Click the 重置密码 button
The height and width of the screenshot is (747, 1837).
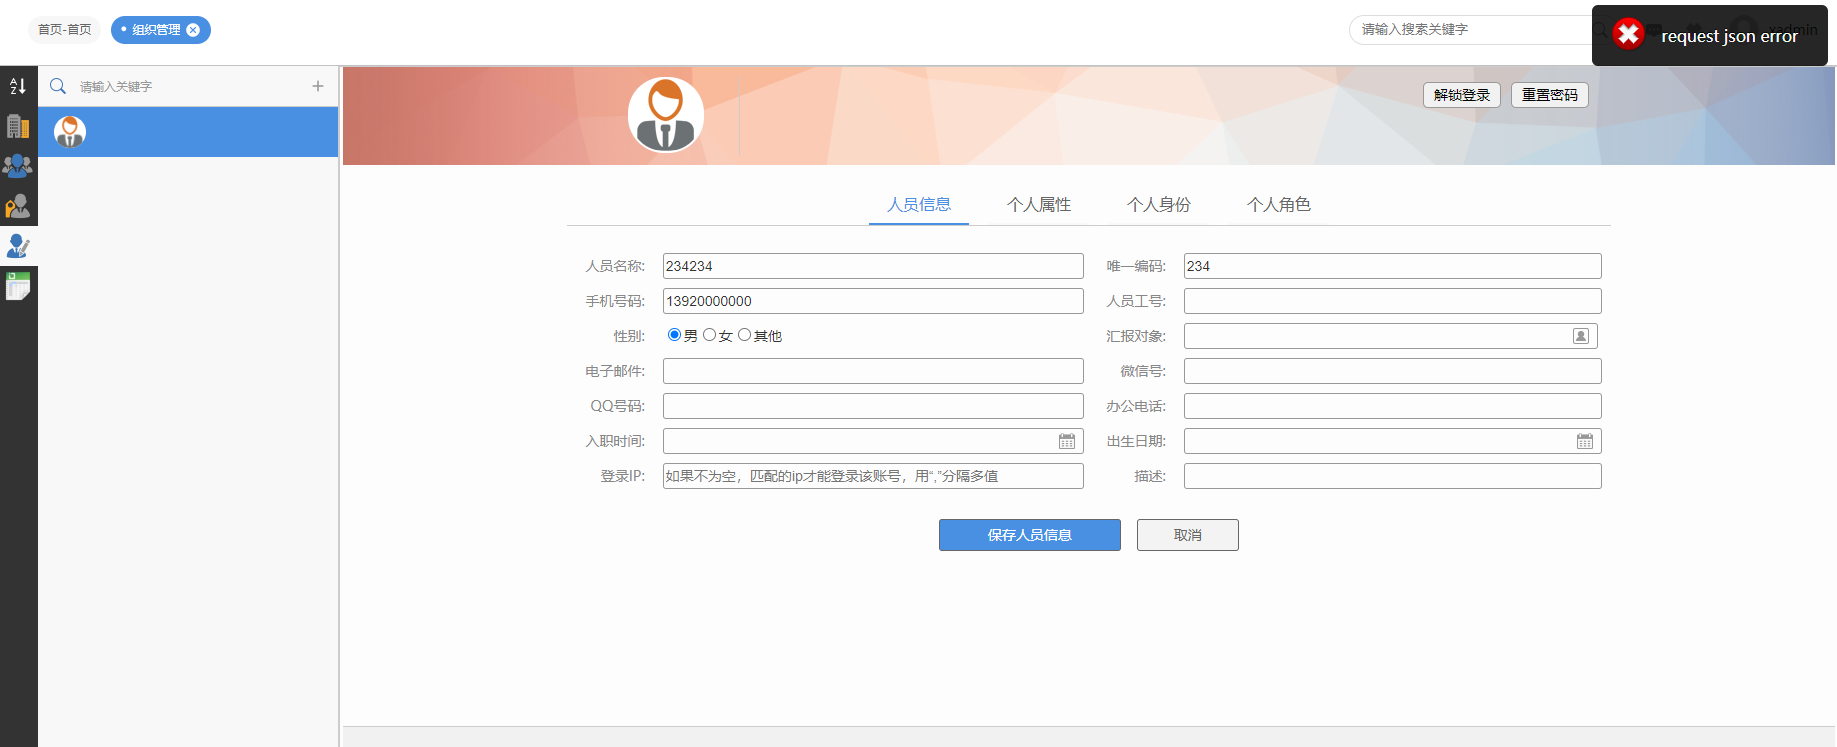[x=1549, y=95]
